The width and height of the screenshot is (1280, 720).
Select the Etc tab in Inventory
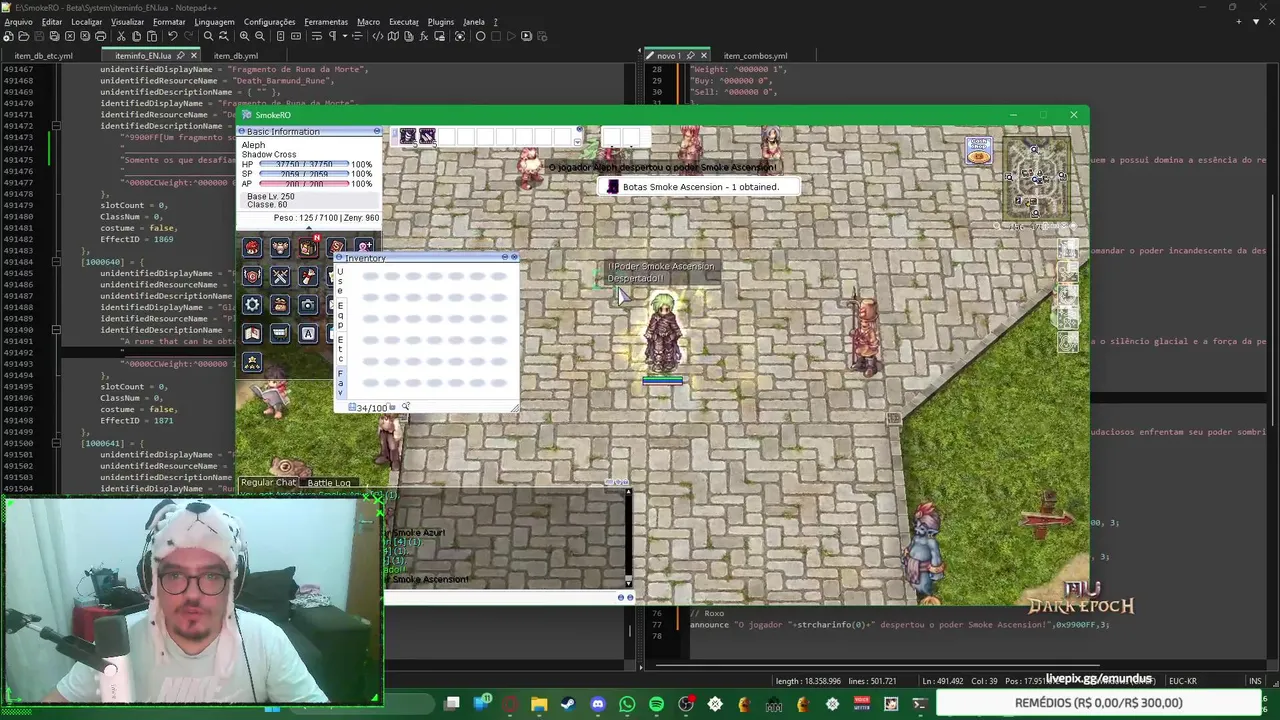click(340, 348)
